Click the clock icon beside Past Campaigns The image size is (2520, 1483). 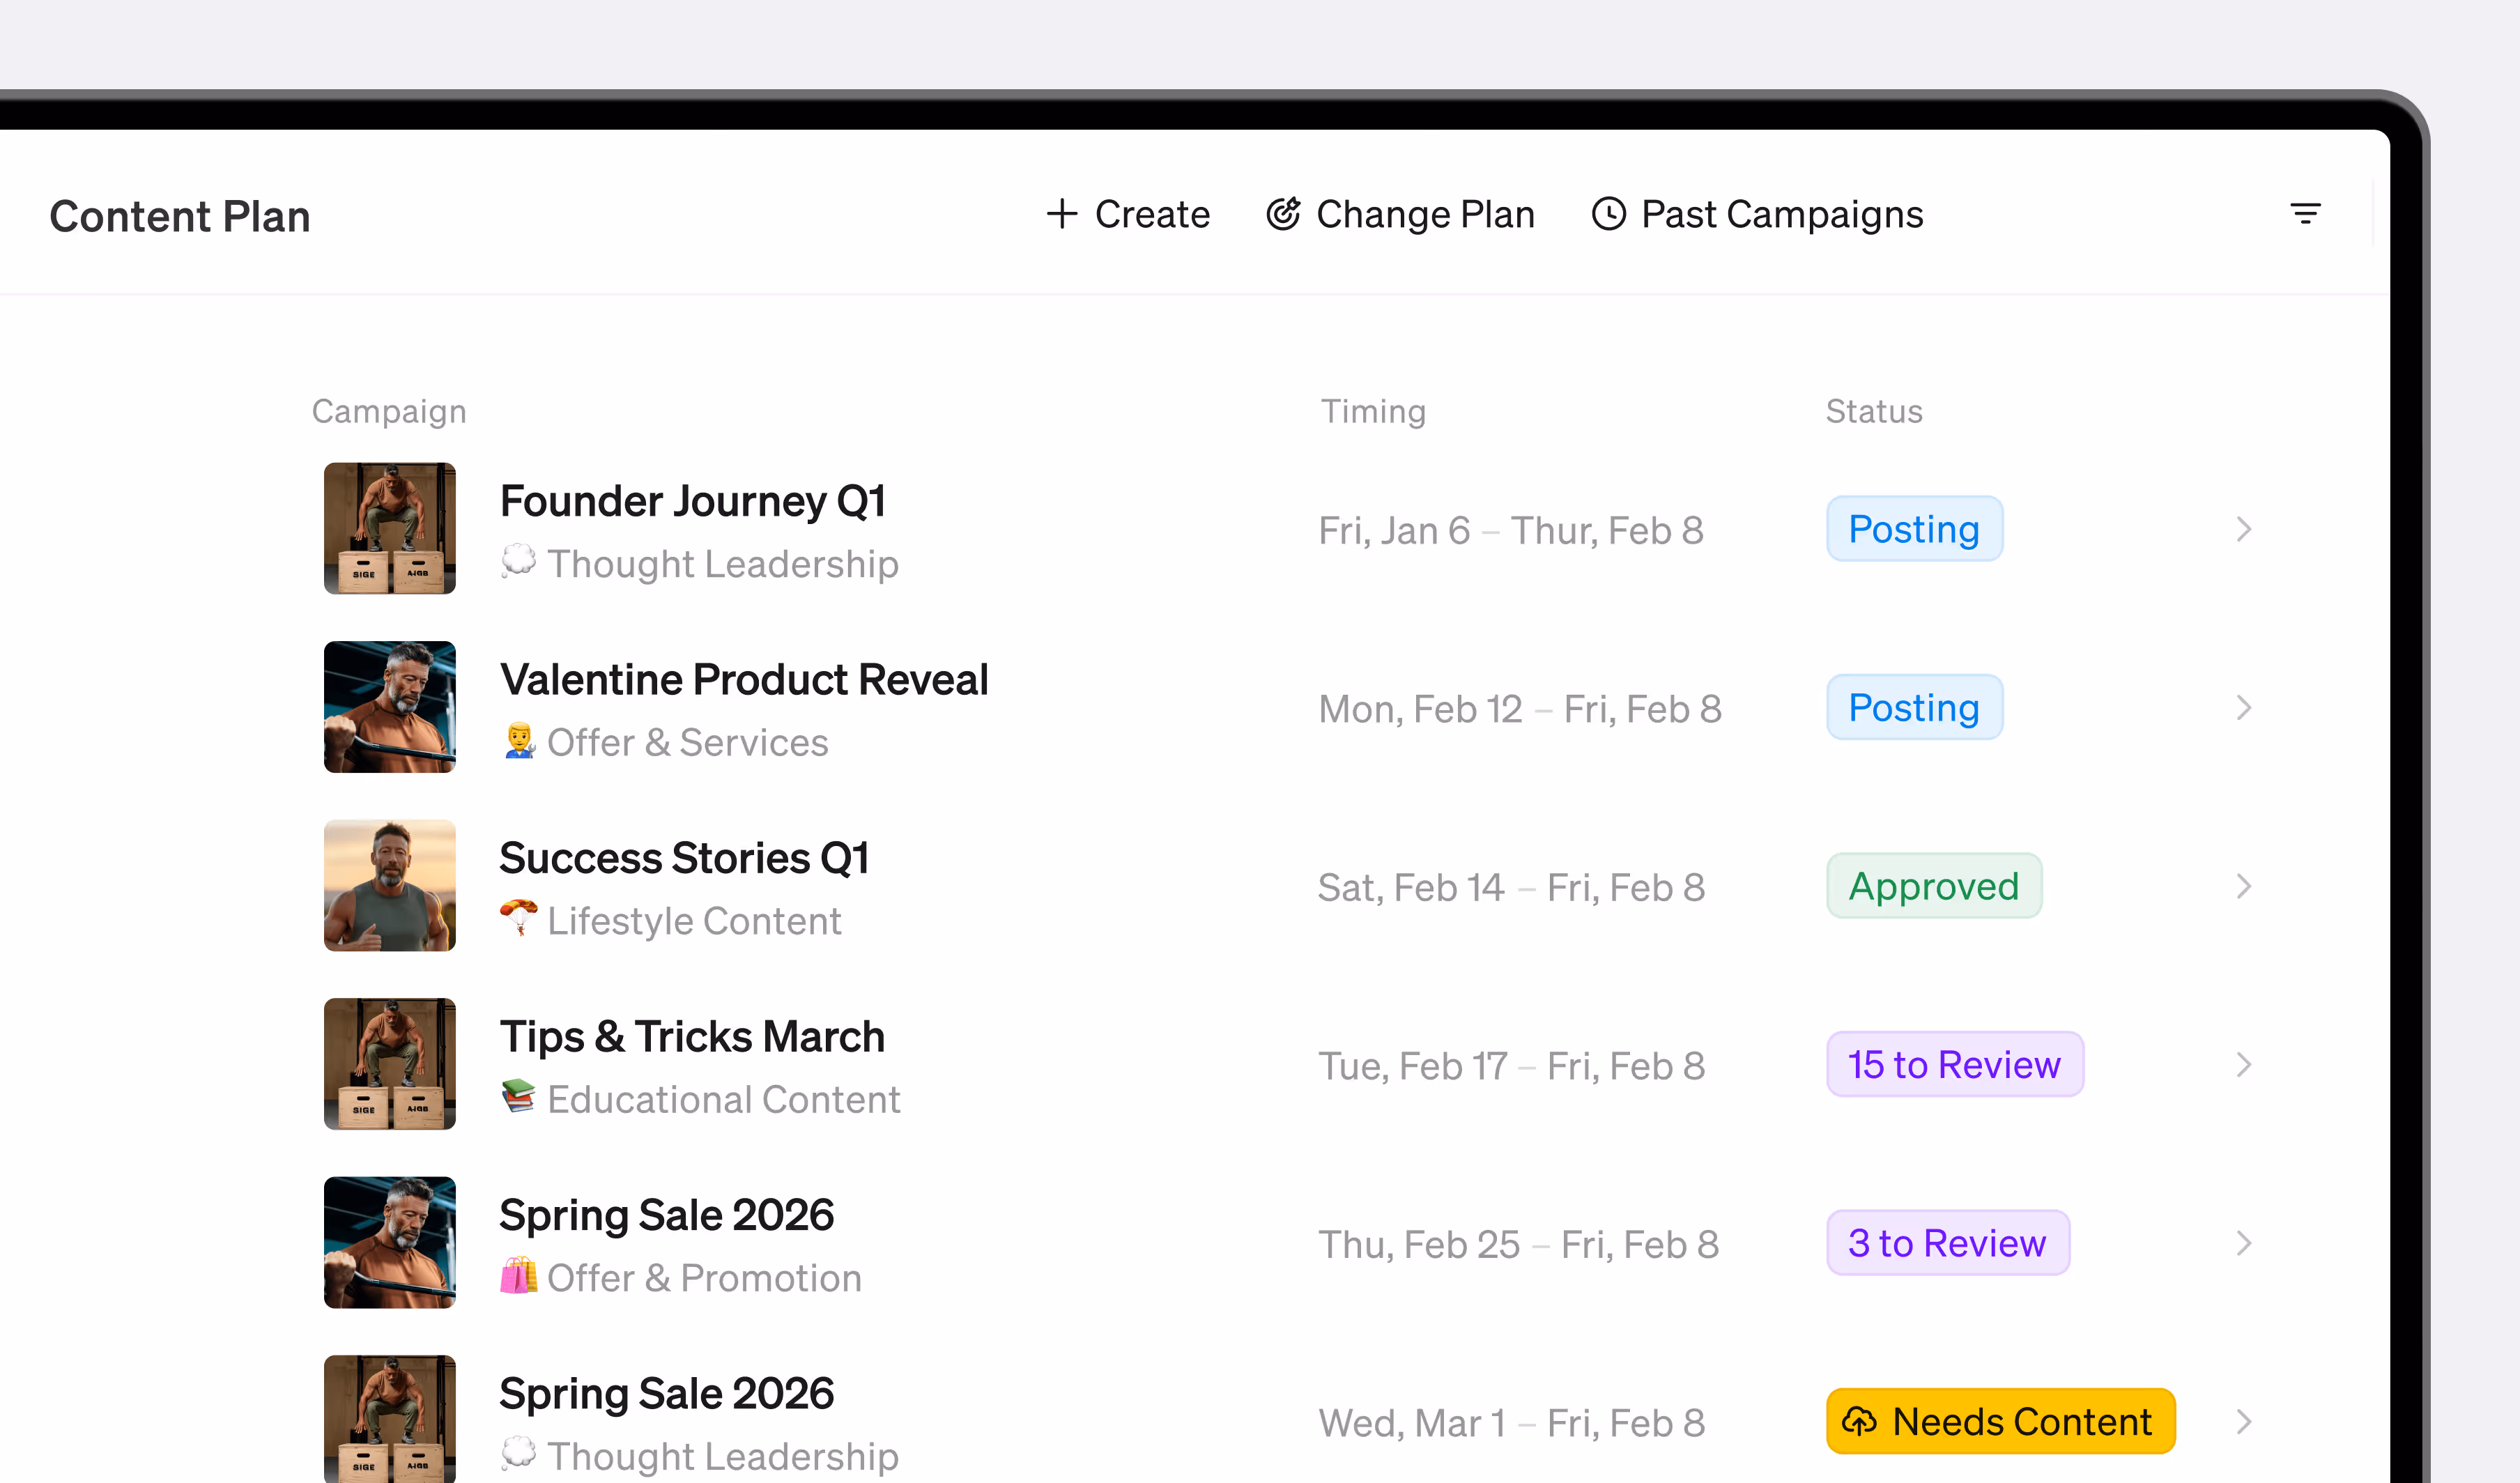pos(1608,213)
